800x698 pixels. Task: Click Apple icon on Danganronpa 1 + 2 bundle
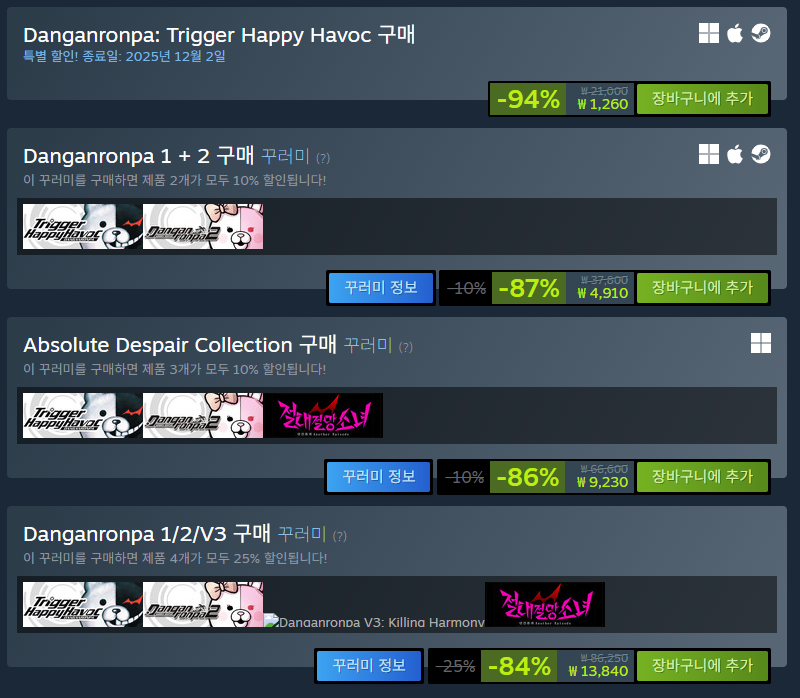coord(735,154)
